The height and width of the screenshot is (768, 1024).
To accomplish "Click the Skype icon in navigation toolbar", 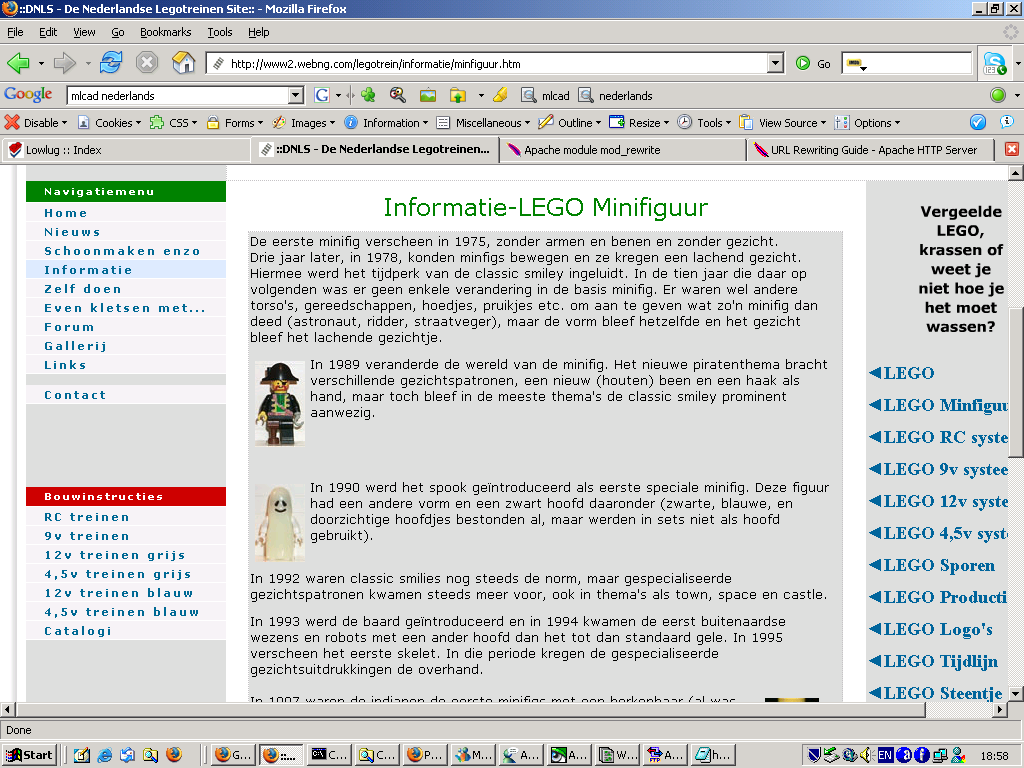I will pos(995,63).
